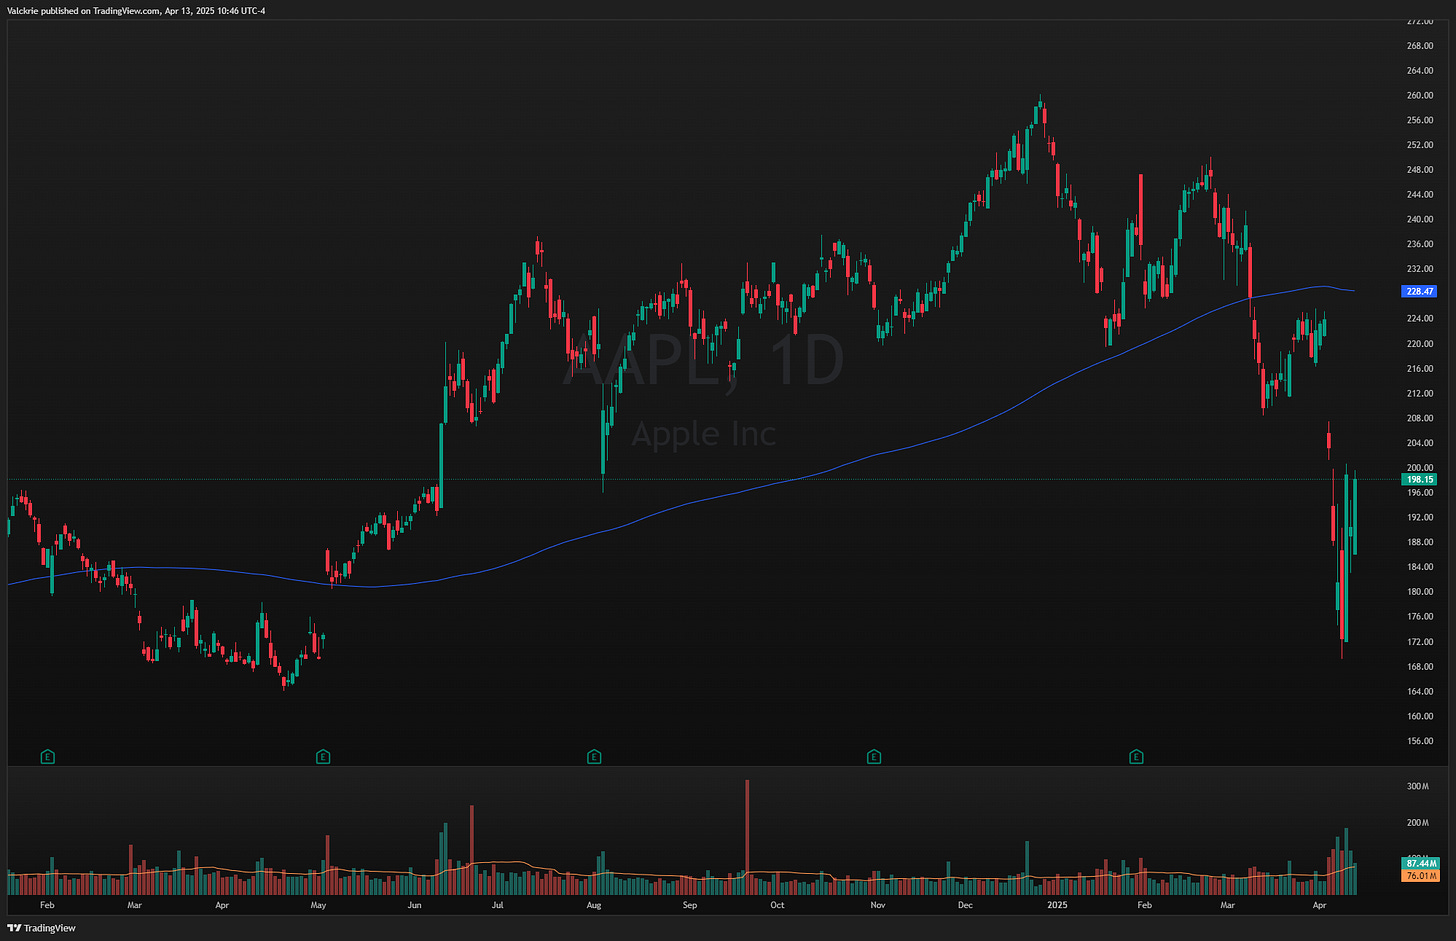
Task: Open the earnings marker nearest the 2025 label
Action: click(x=1136, y=757)
